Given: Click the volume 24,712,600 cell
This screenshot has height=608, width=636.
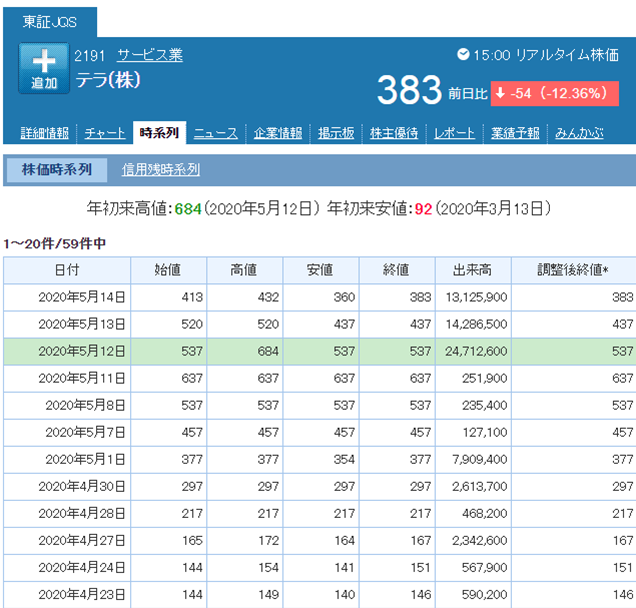Looking at the screenshot, I should tap(473, 352).
